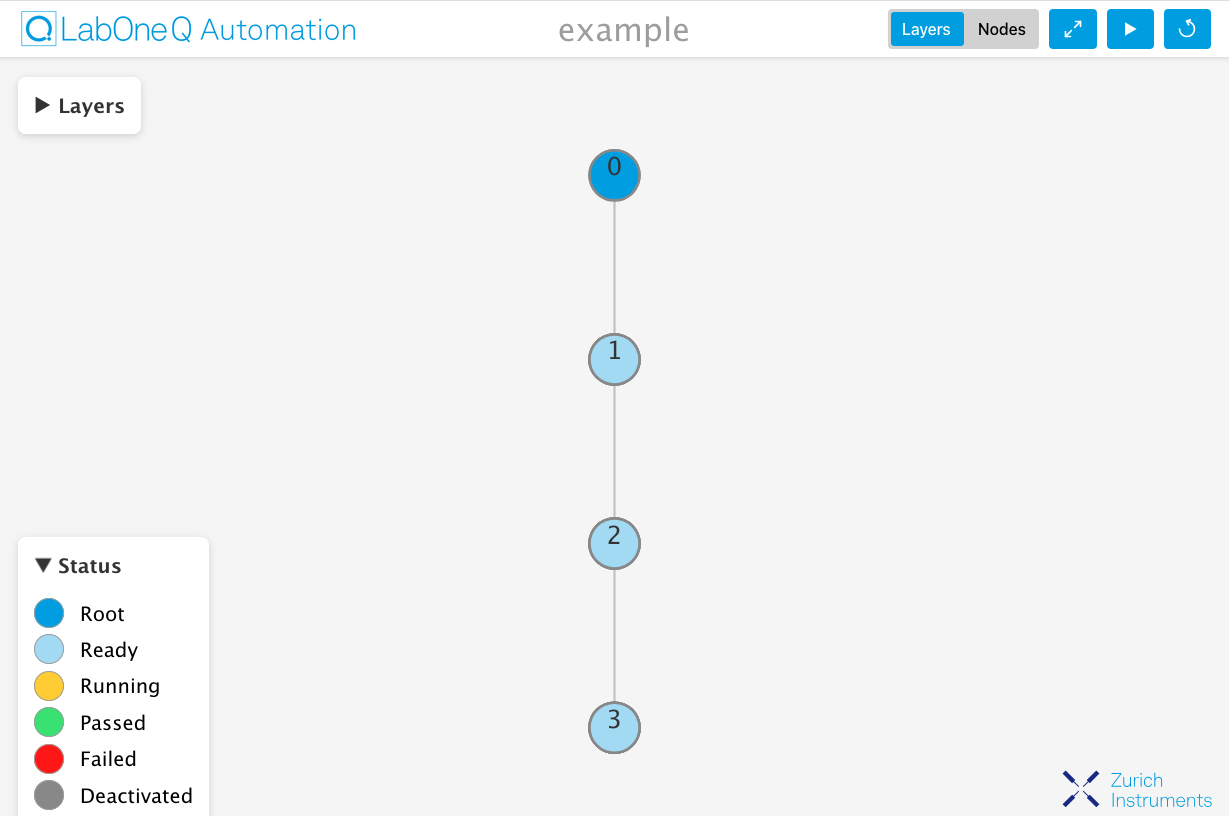Run the automation with the play button

click(1130, 29)
